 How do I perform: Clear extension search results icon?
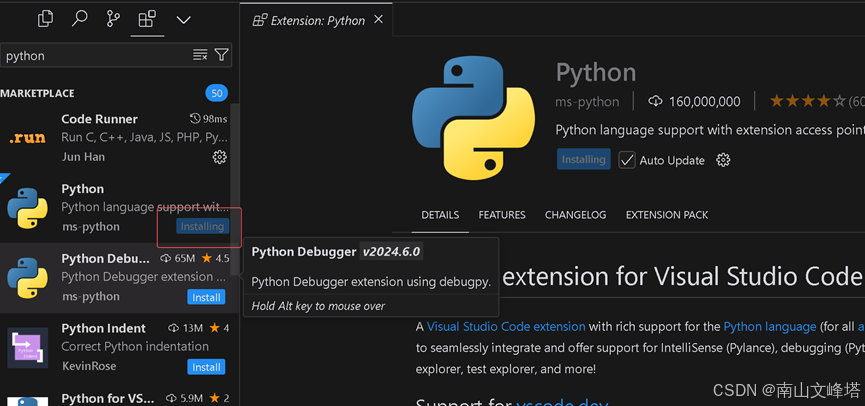point(200,55)
